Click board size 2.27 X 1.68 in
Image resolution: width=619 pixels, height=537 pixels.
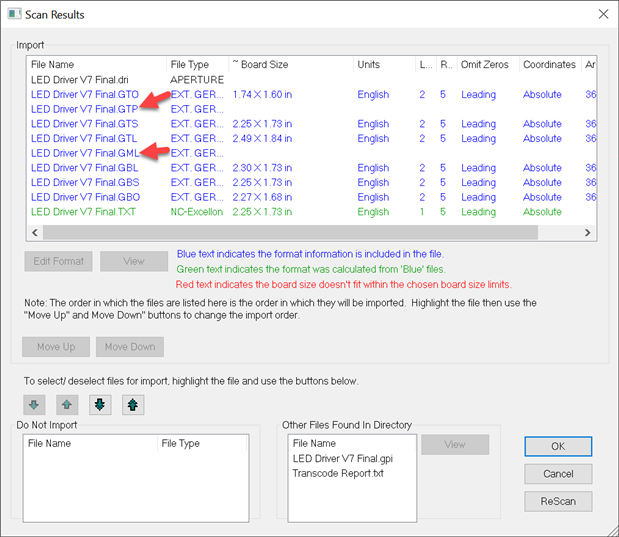pyautogui.click(x=262, y=197)
